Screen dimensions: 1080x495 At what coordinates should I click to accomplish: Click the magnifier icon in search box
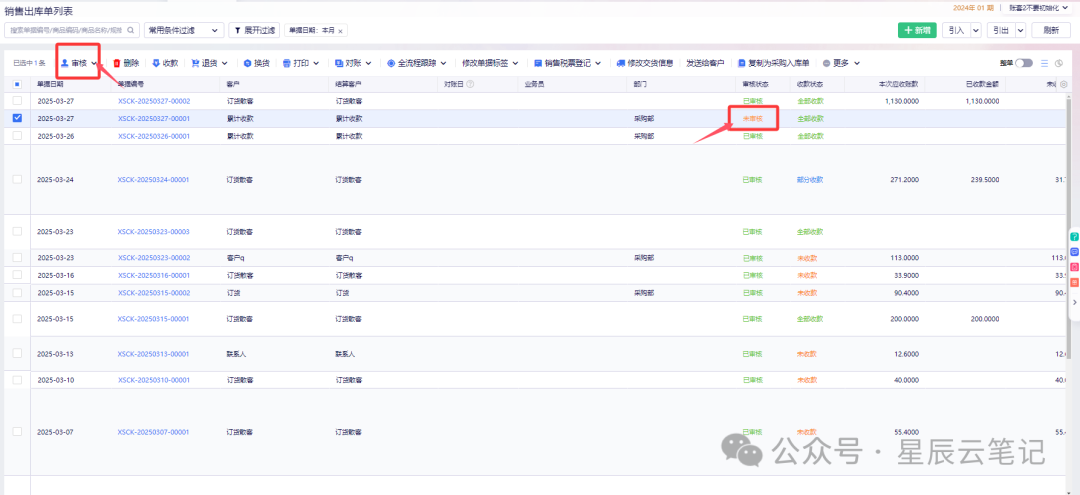[131, 30]
